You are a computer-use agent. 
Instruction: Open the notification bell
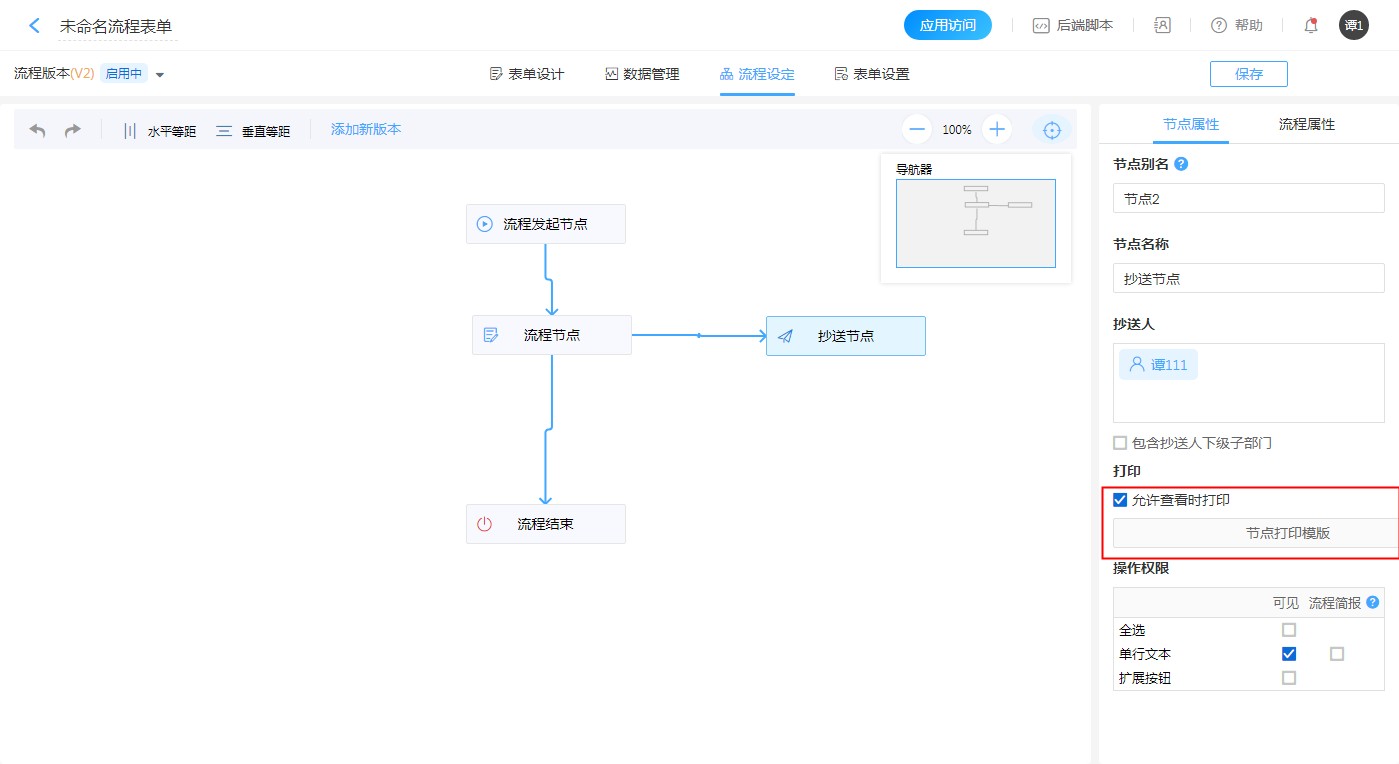pyautogui.click(x=1310, y=26)
